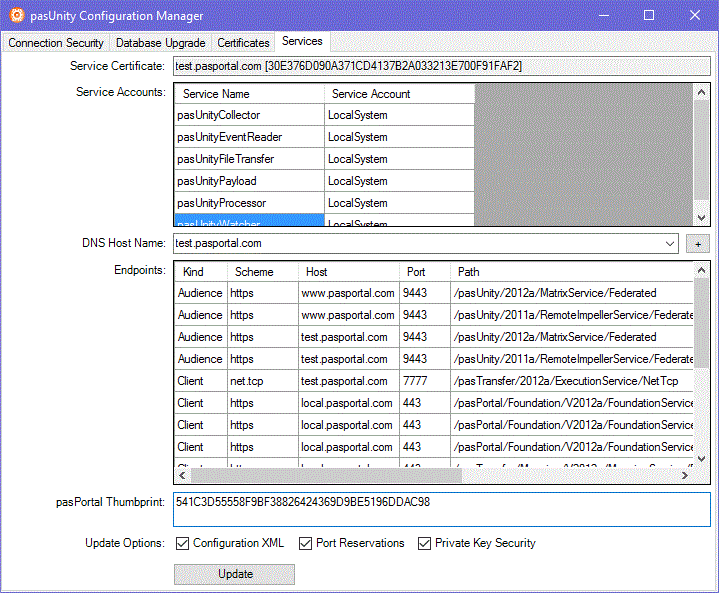The height and width of the screenshot is (593, 719).
Task: Click the 7777 port cell
Action: (x=425, y=381)
